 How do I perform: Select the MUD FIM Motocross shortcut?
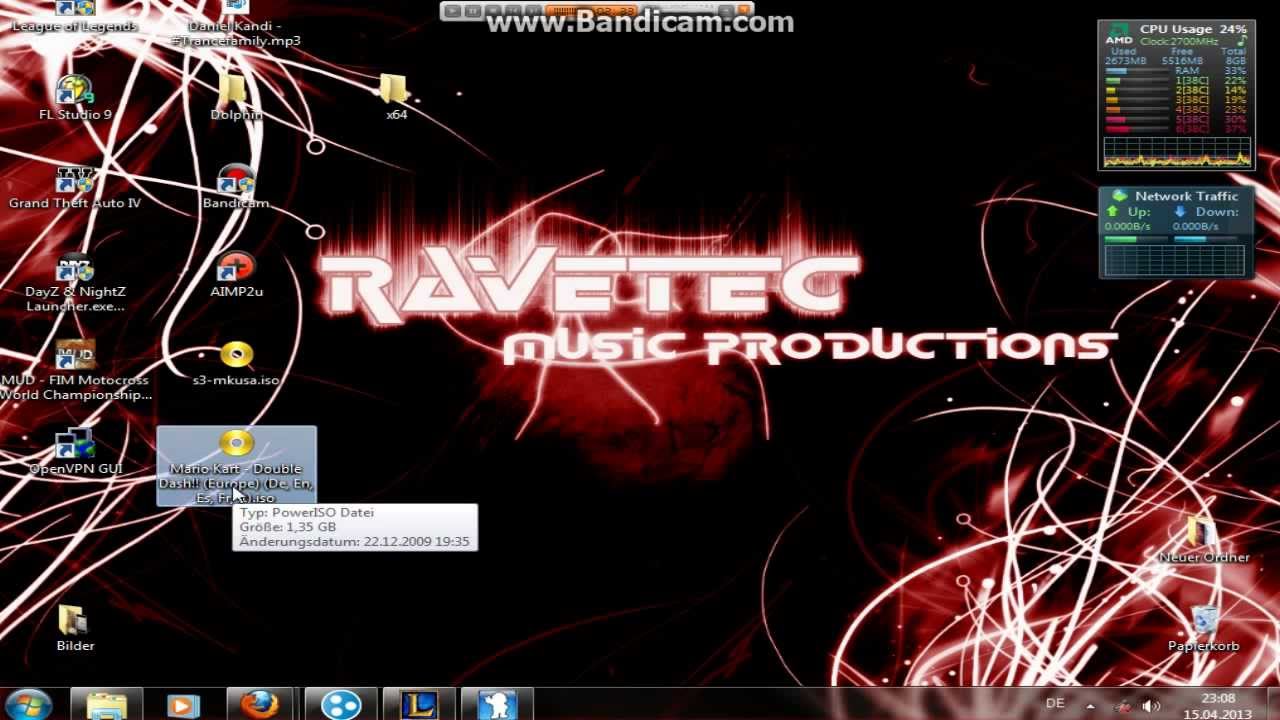tap(75, 371)
